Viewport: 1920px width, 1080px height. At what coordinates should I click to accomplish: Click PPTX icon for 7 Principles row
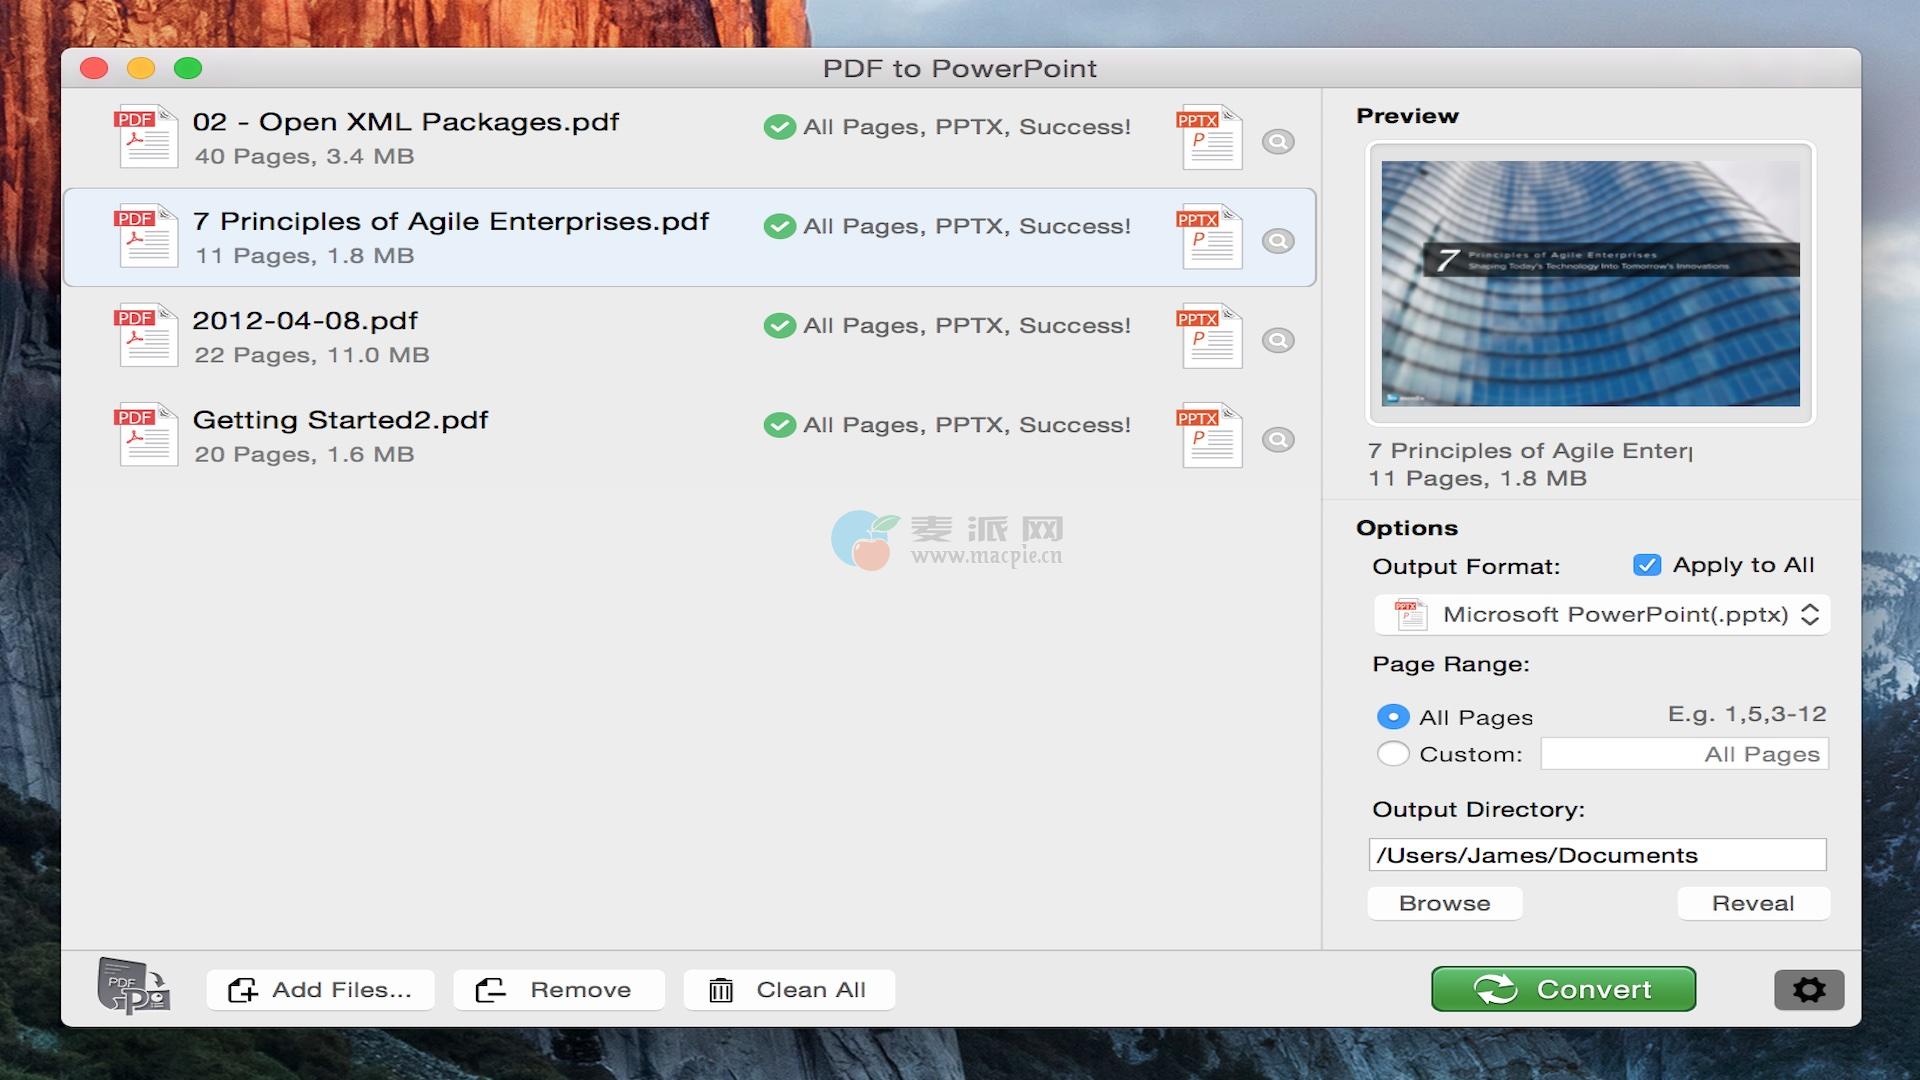pos(1211,238)
